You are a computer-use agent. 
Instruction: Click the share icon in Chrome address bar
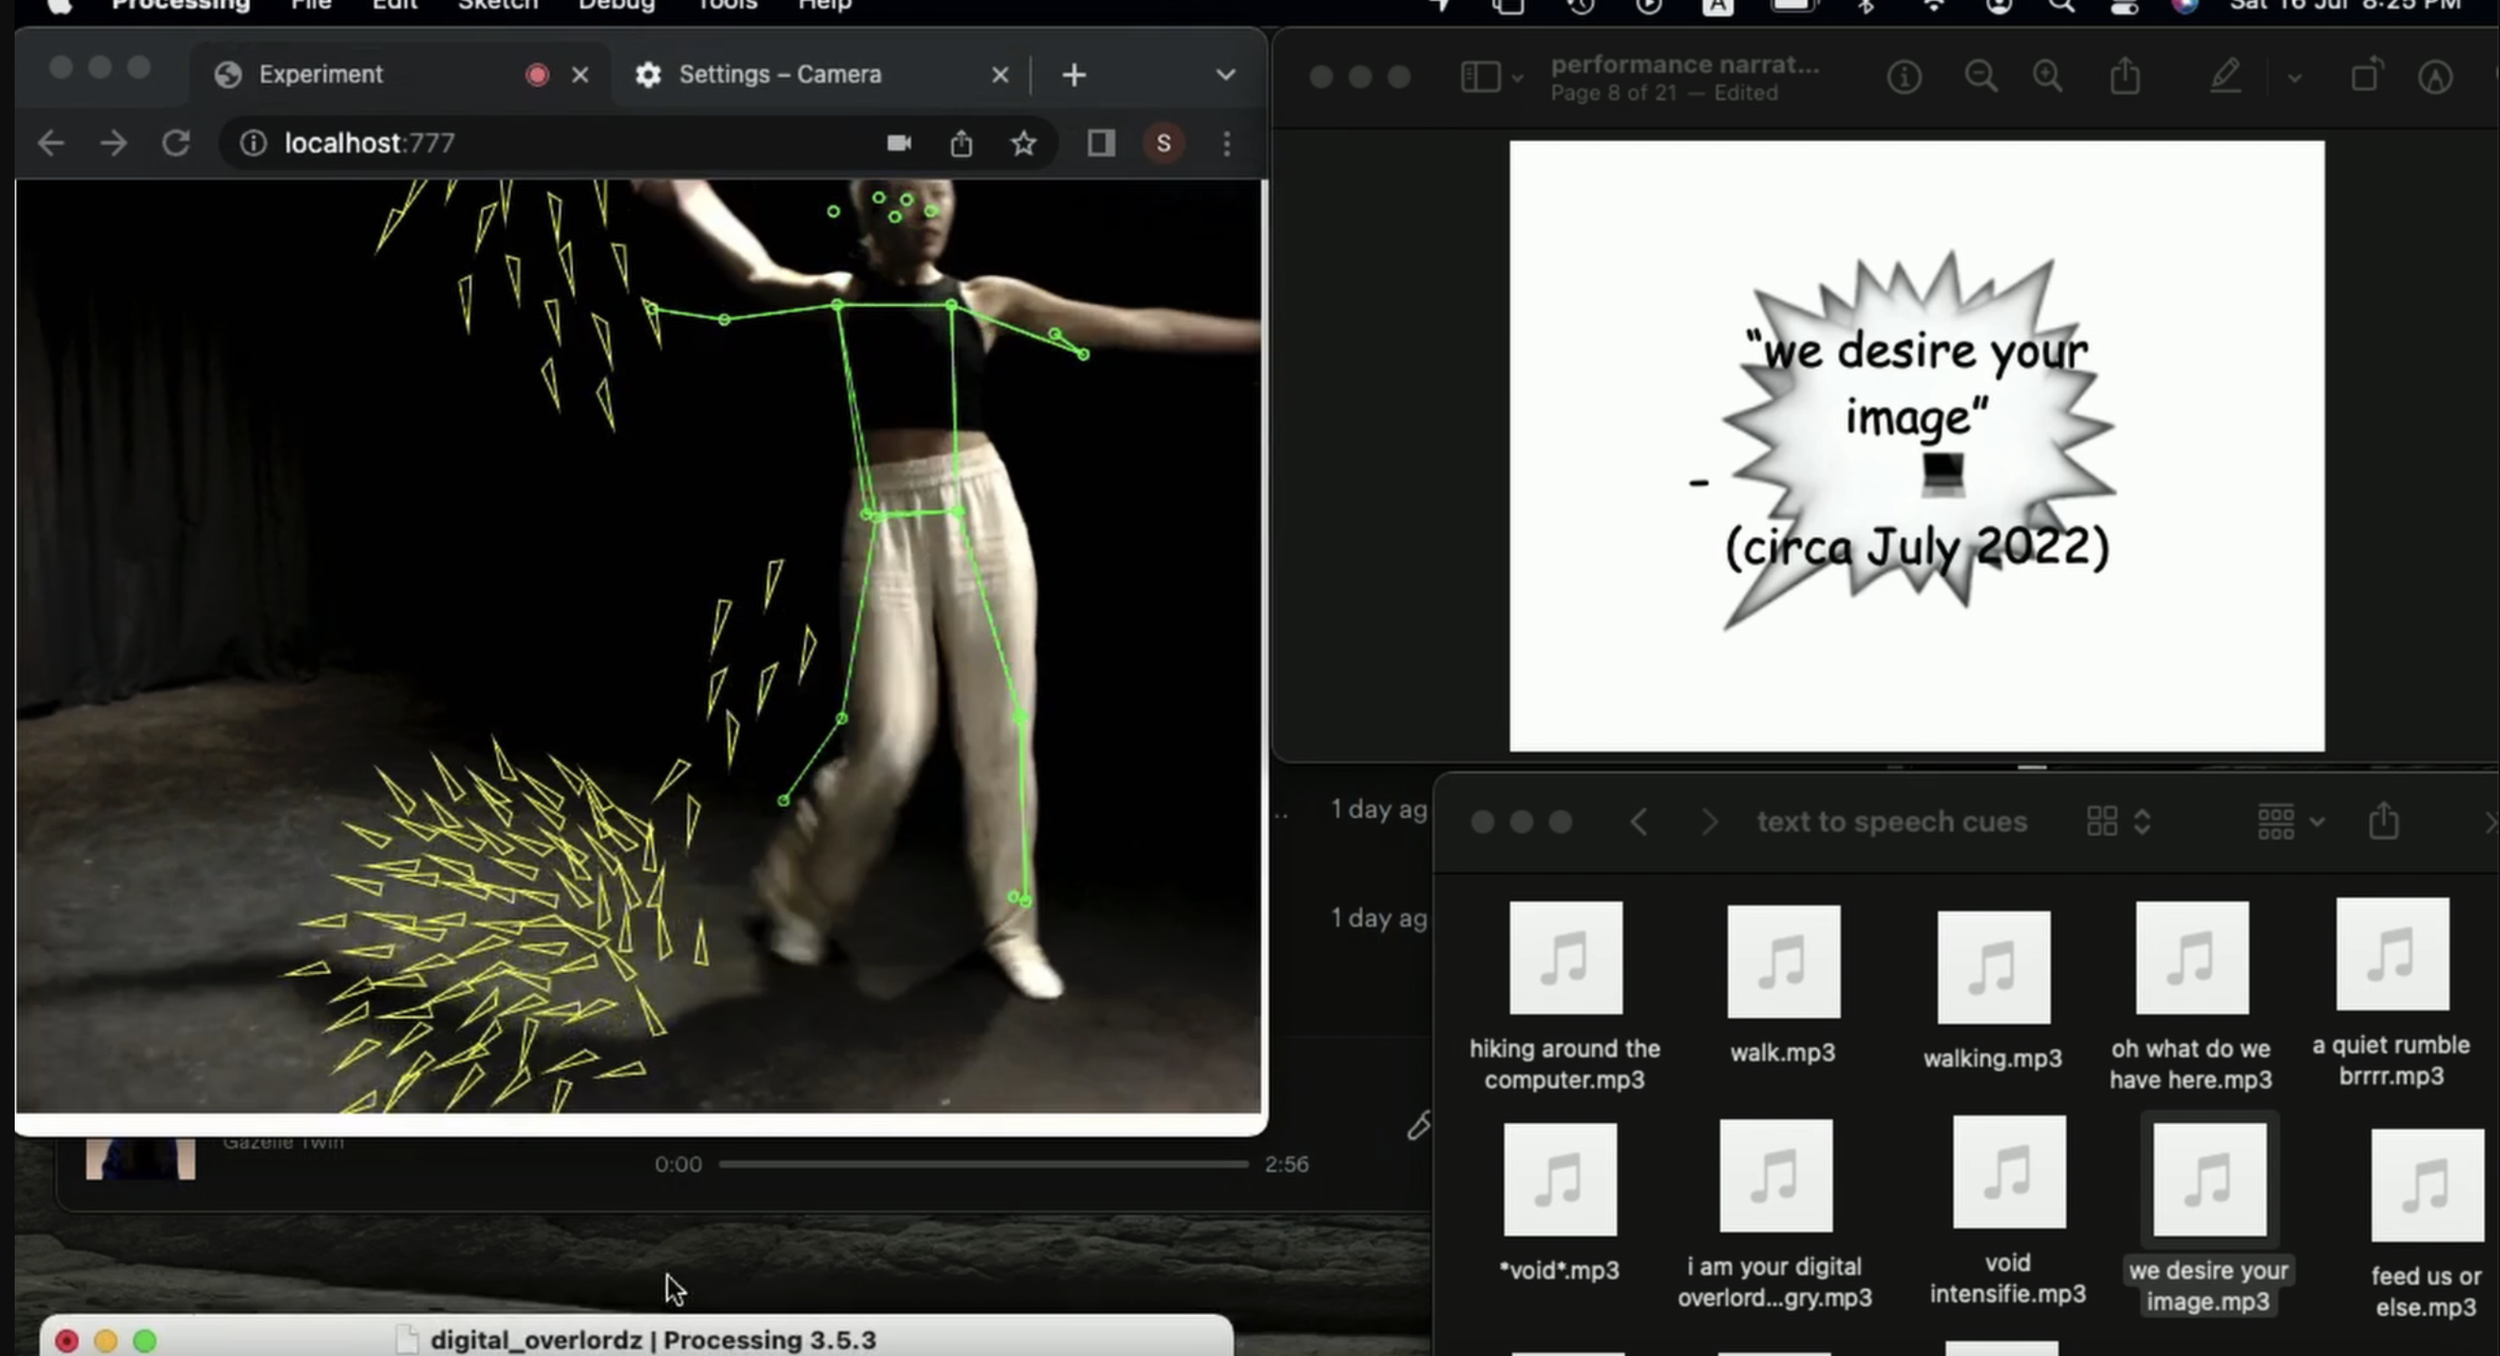(961, 144)
